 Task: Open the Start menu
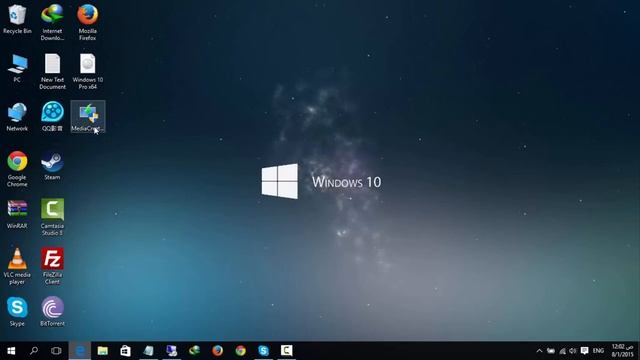11,351
